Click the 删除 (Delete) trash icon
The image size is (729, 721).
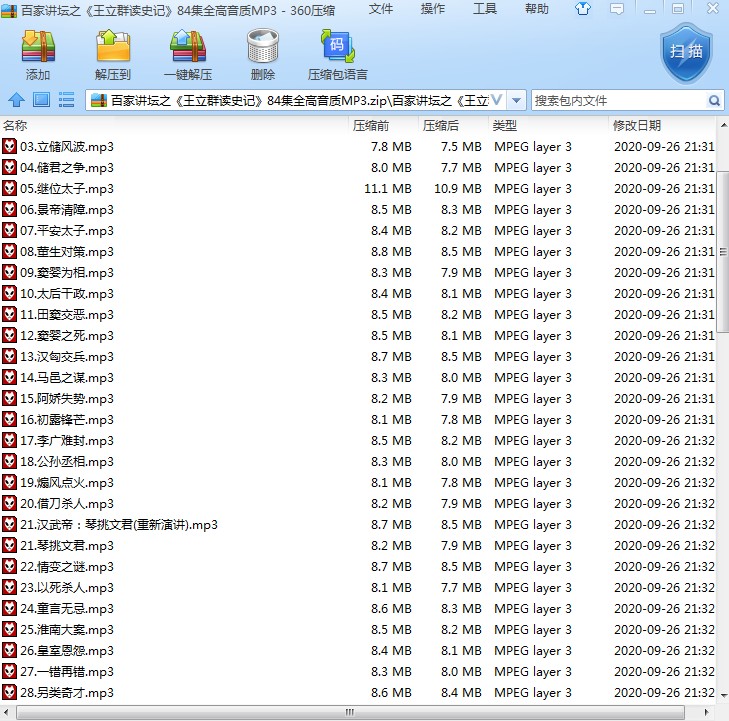[263, 54]
